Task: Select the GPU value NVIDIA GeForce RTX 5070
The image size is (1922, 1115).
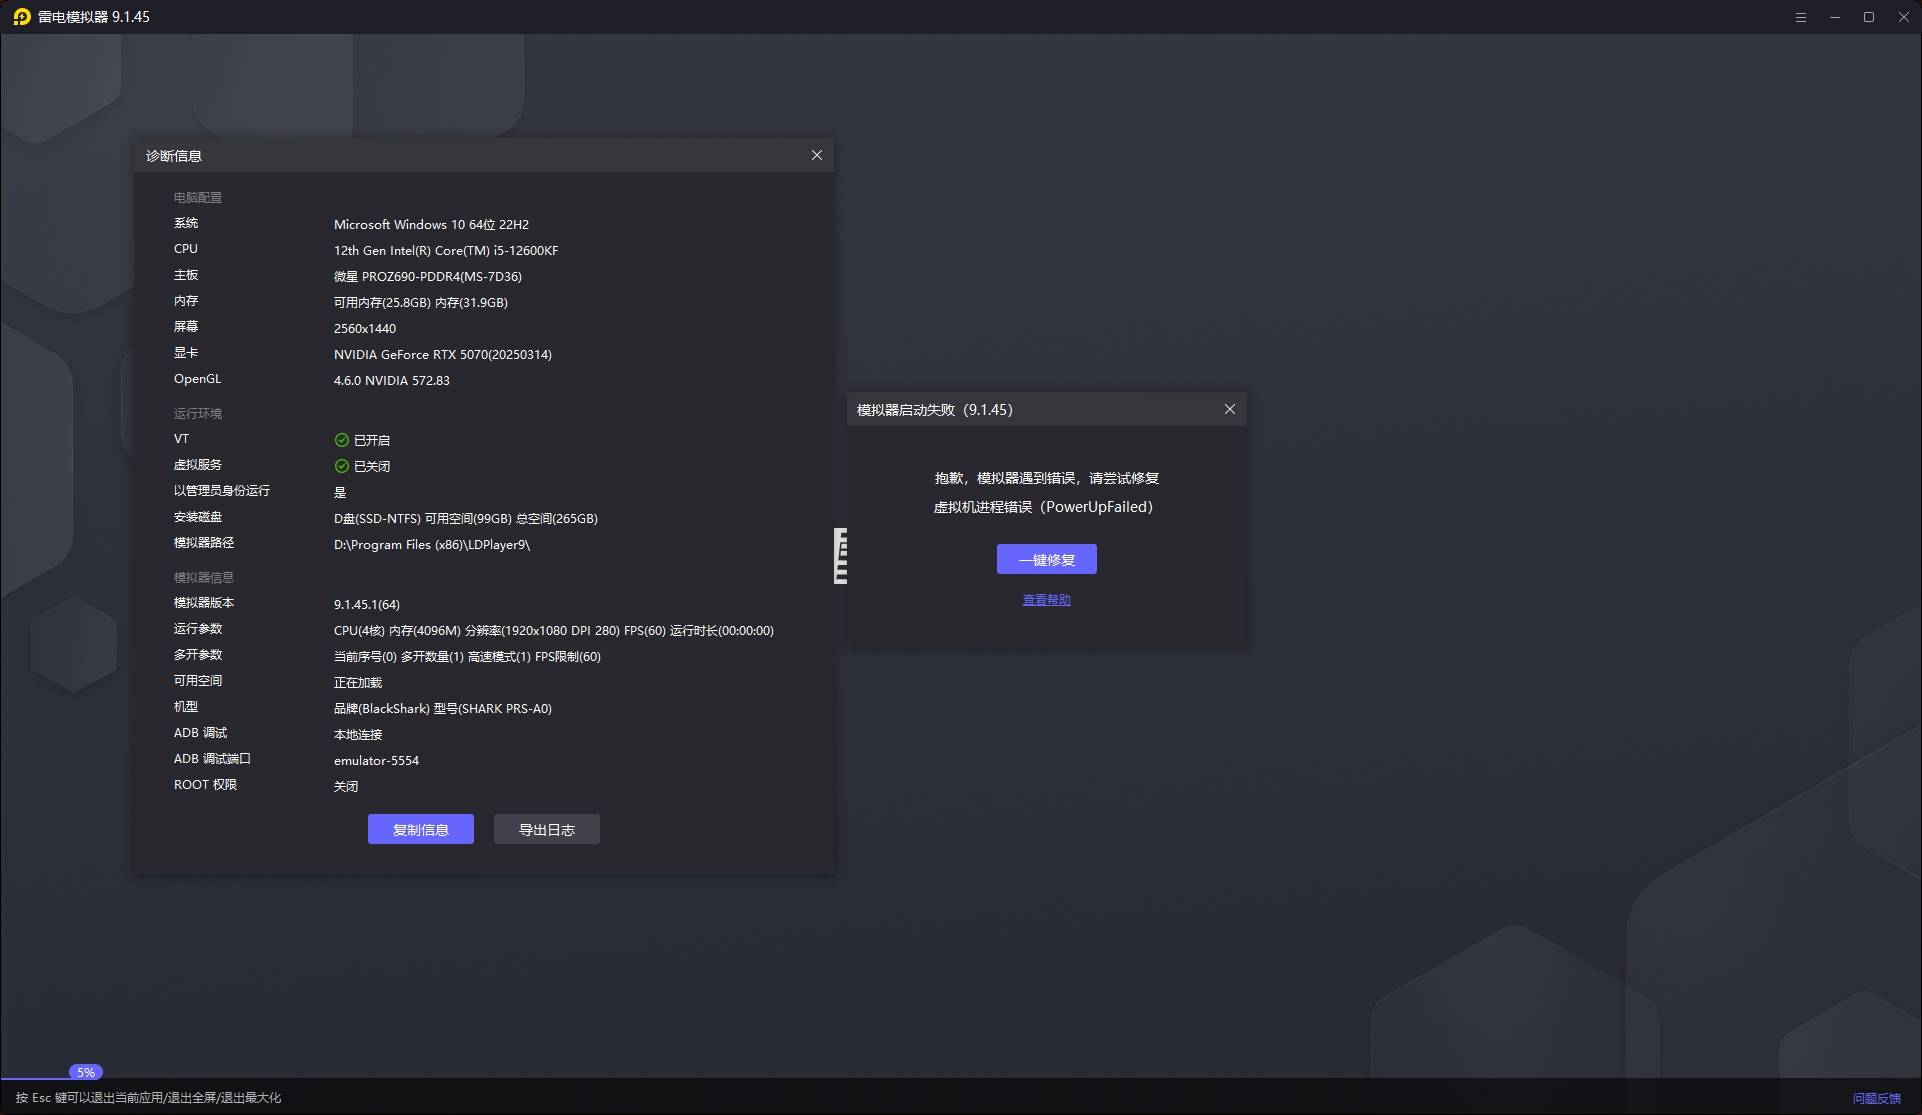Action: click(442, 355)
